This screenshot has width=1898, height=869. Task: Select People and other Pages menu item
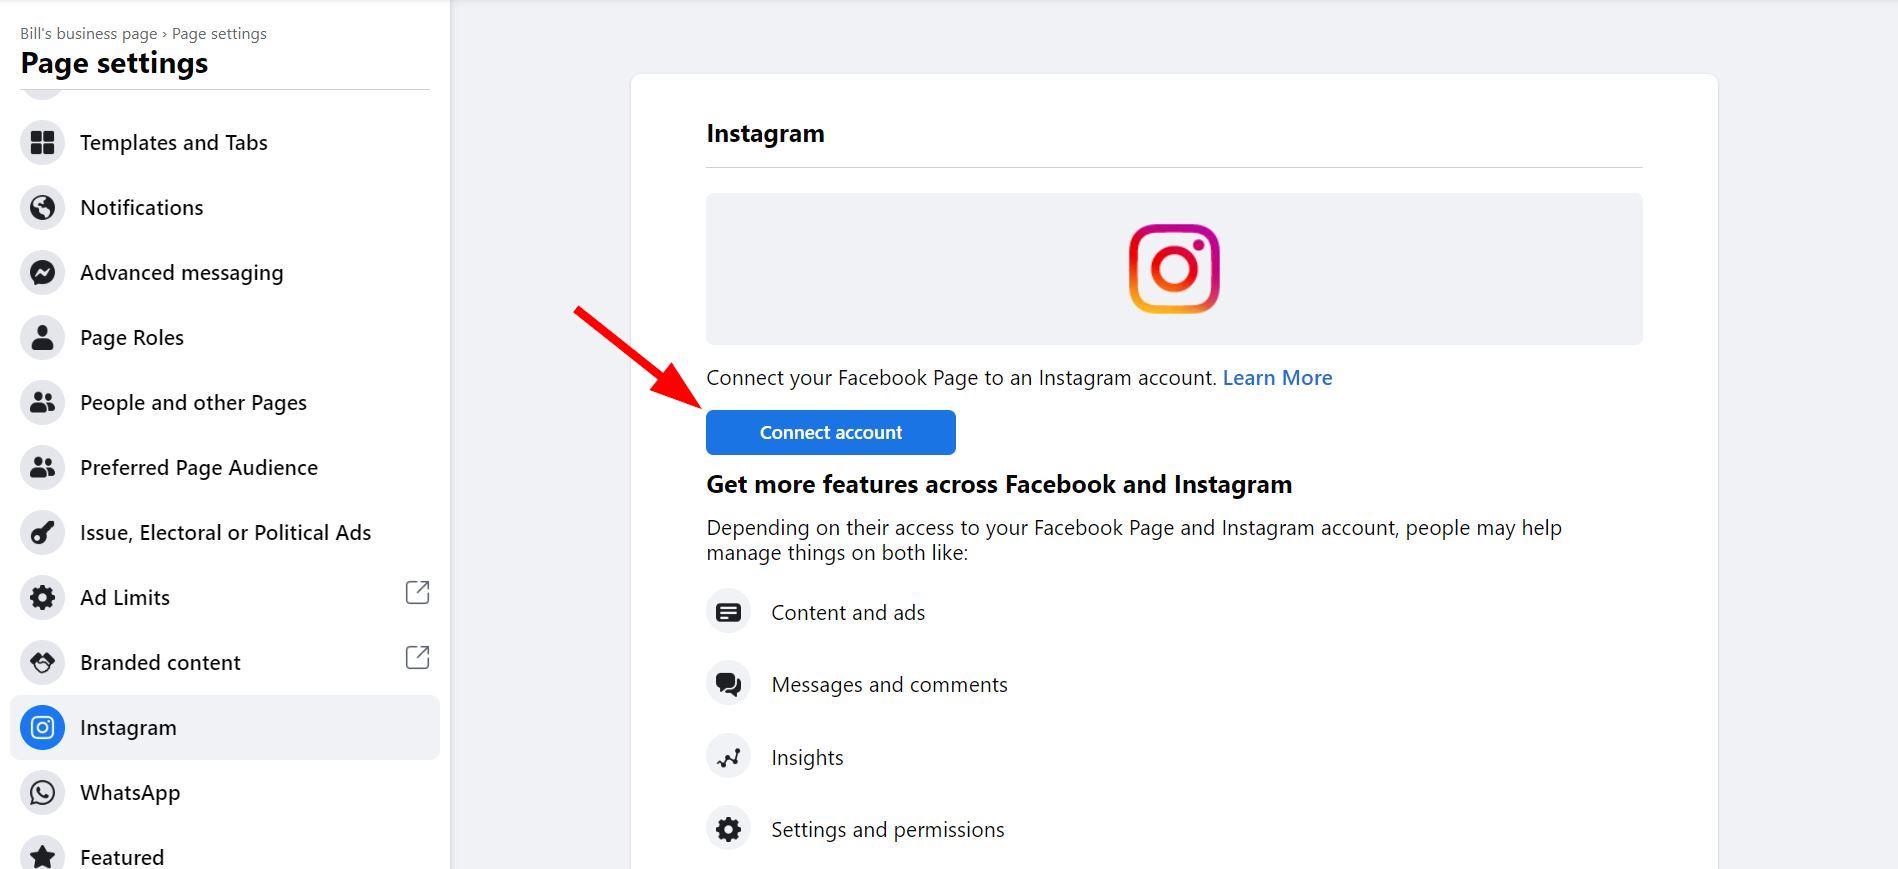click(225, 403)
